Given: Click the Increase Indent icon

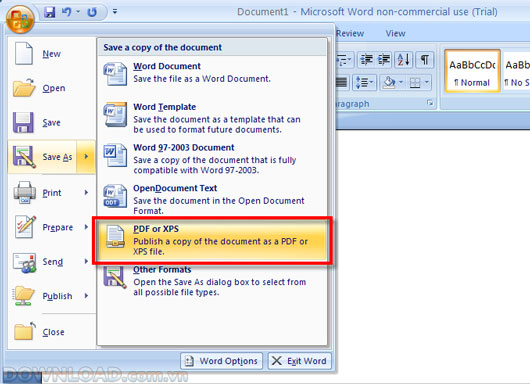Looking at the screenshot, I should [x=383, y=60].
